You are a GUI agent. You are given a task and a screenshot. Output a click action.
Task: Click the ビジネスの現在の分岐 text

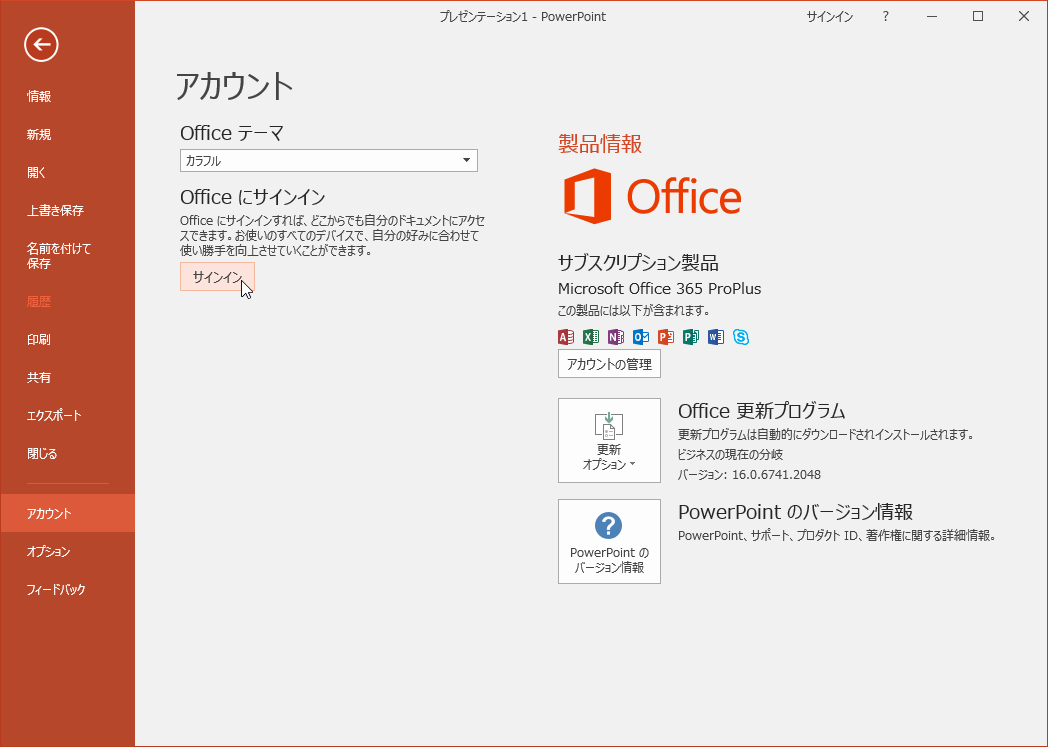tap(730, 454)
